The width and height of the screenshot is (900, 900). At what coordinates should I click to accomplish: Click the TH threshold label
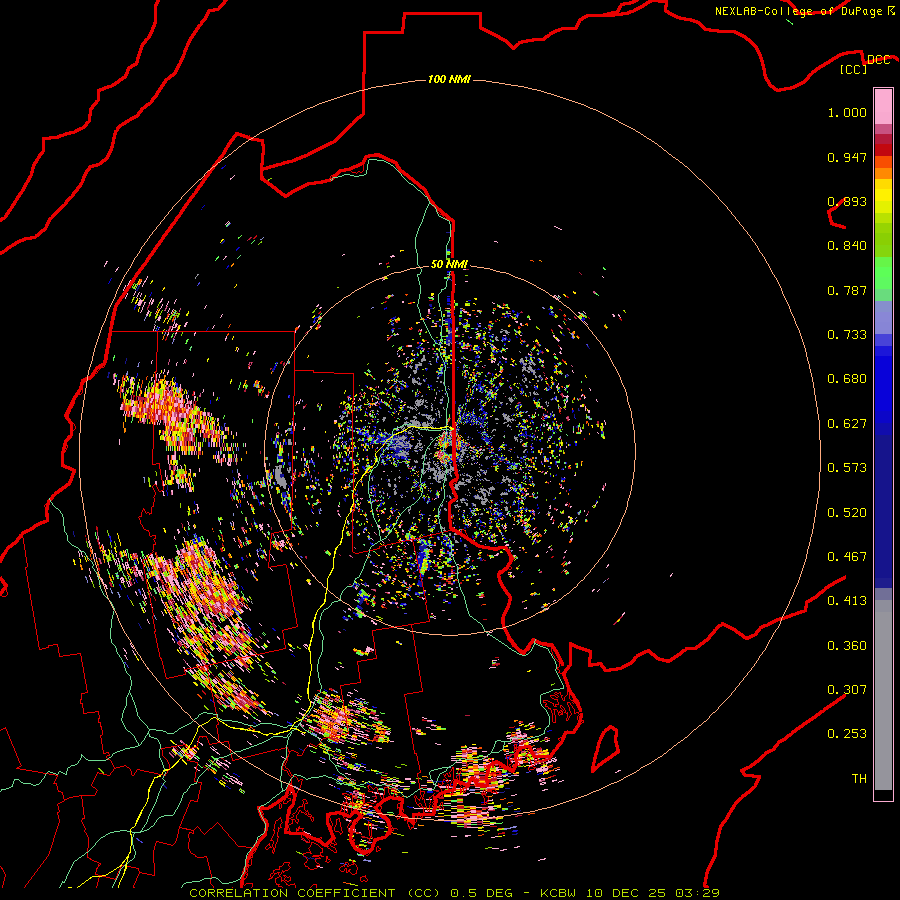coord(859,779)
